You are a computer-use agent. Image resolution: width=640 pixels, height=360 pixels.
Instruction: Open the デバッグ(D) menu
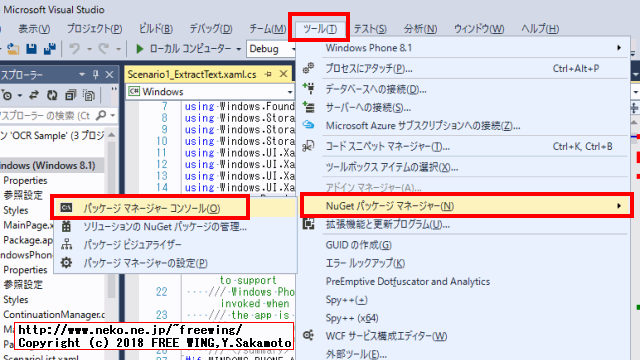pos(211,29)
